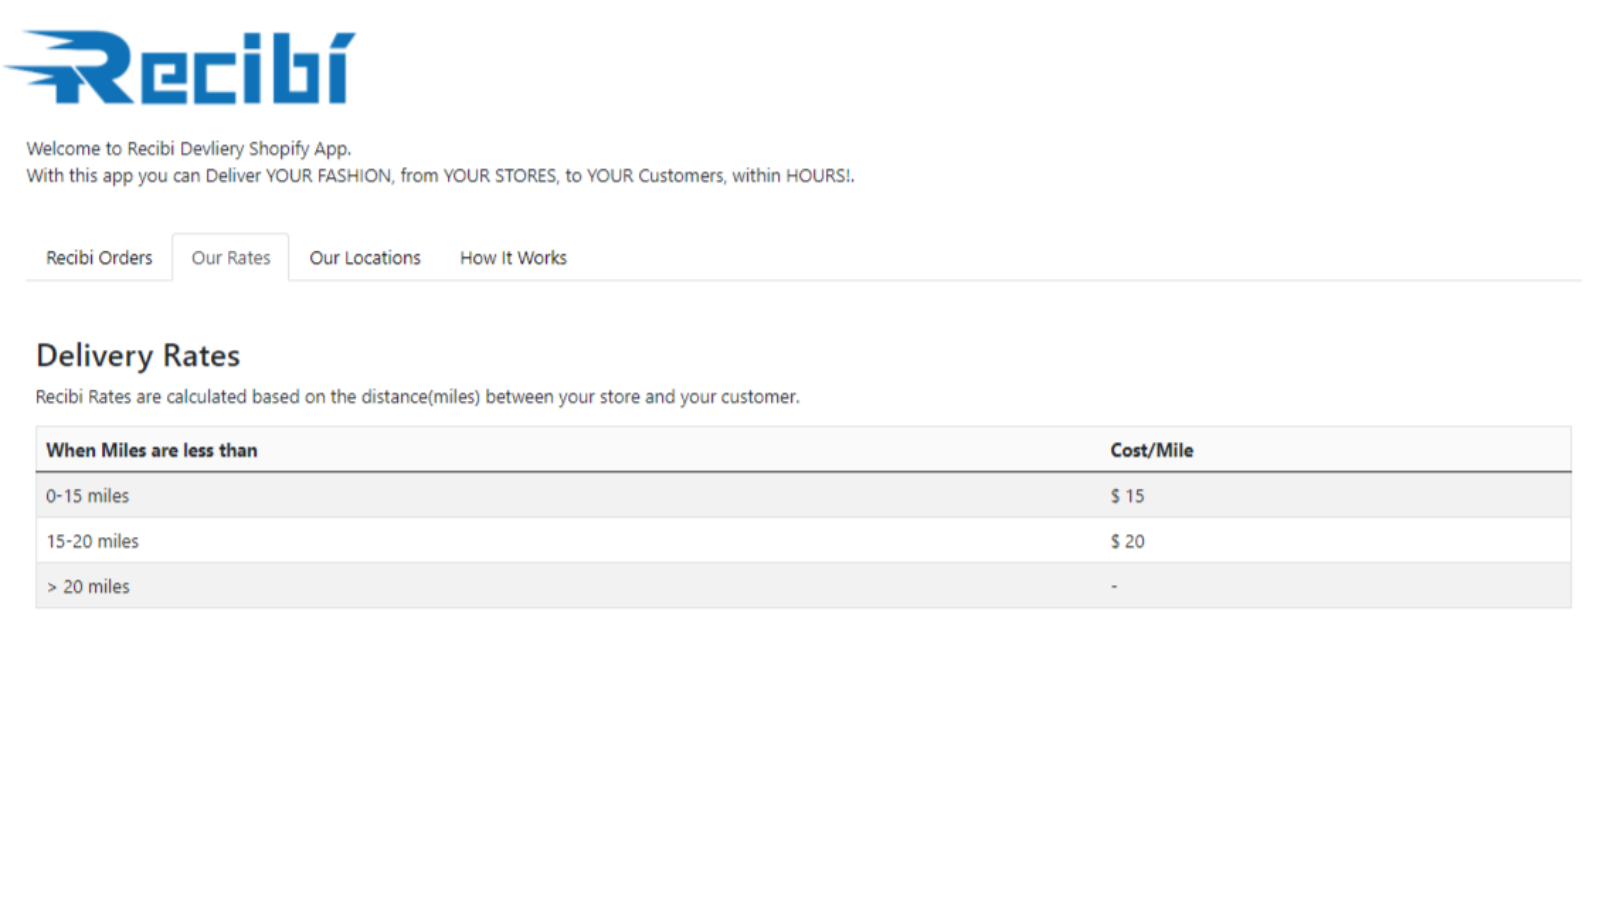Select the Our Rates tab
Screen dimensions: 1600x900
pos(231,258)
